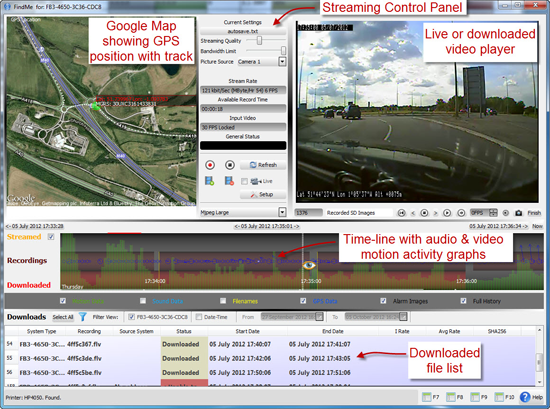
Task: Refresh the streaming control panel
Action: pos(263,165)
